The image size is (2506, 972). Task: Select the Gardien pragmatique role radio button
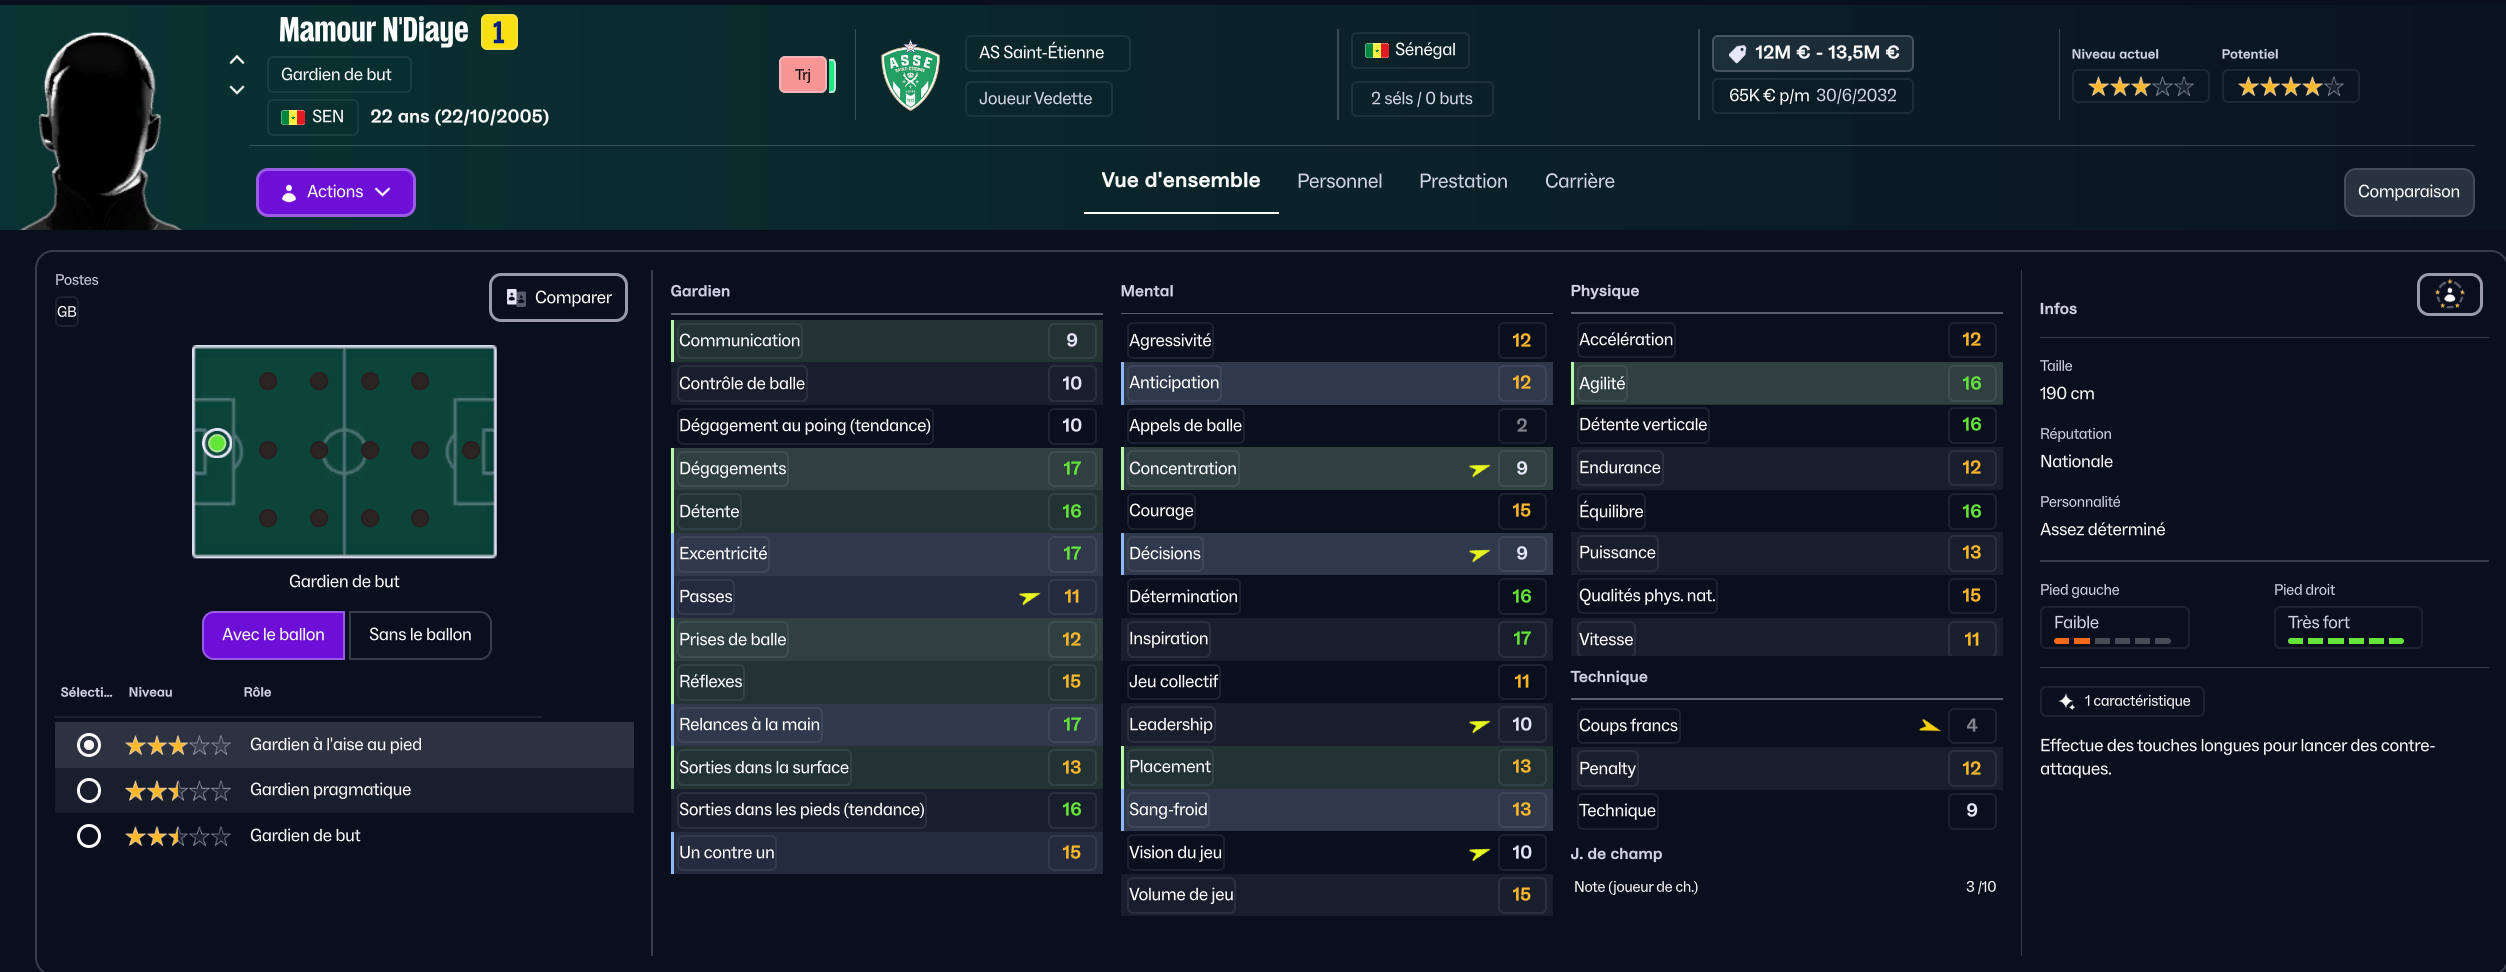[89, 791]
